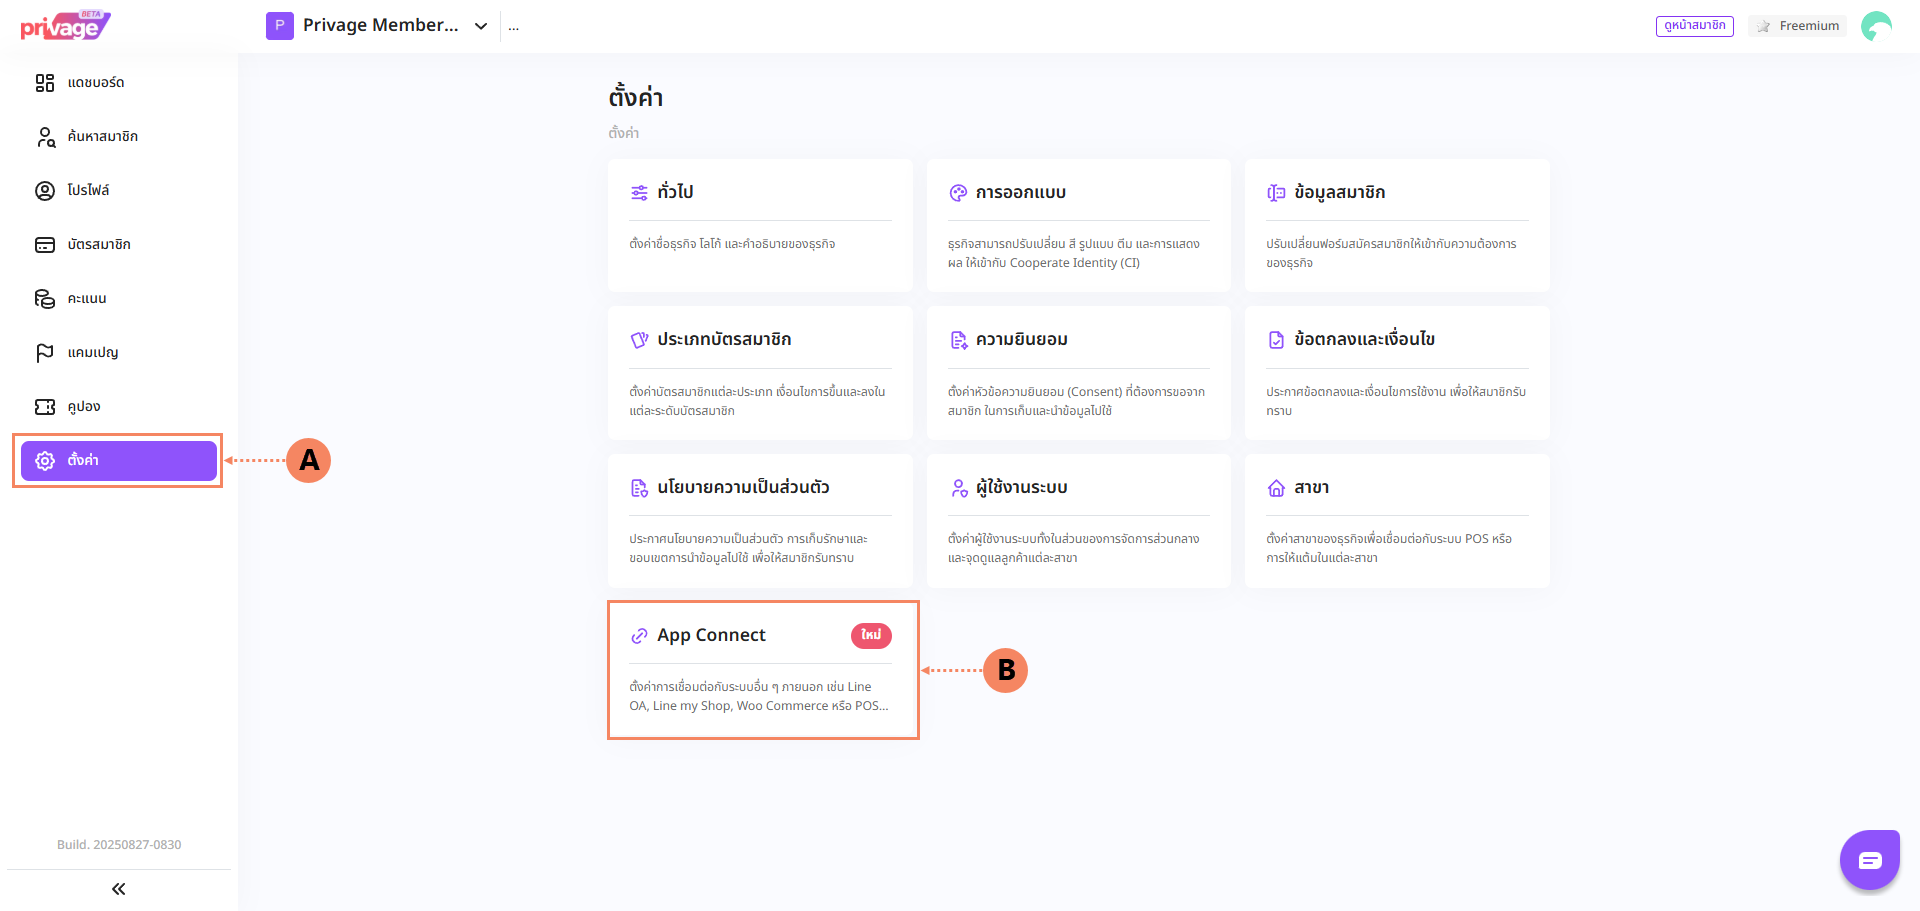The height and width of the screenshot is (911, 1920).
Task: Open the โปรไฟล์ menu item
Action: (x=88, y=191)
